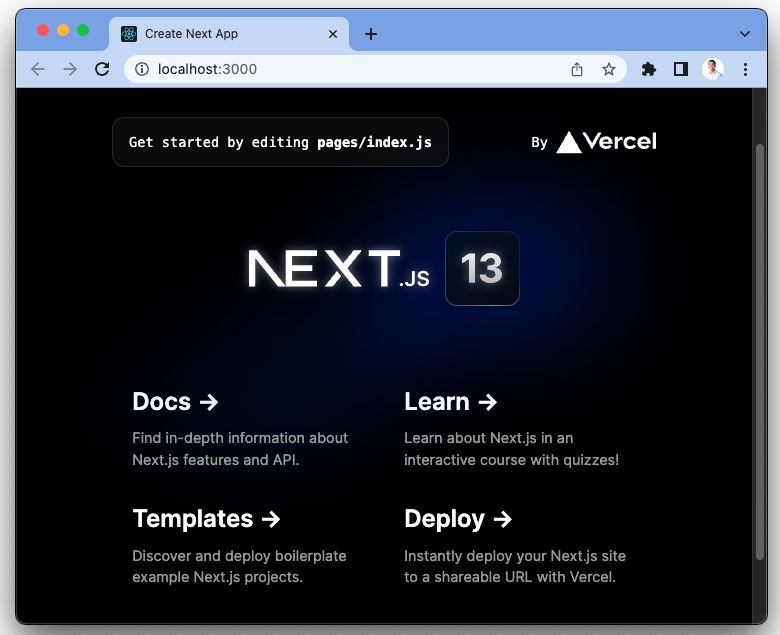Reload the localhost page
Viewport: 780px width, 635px height.
pos(102,69)
